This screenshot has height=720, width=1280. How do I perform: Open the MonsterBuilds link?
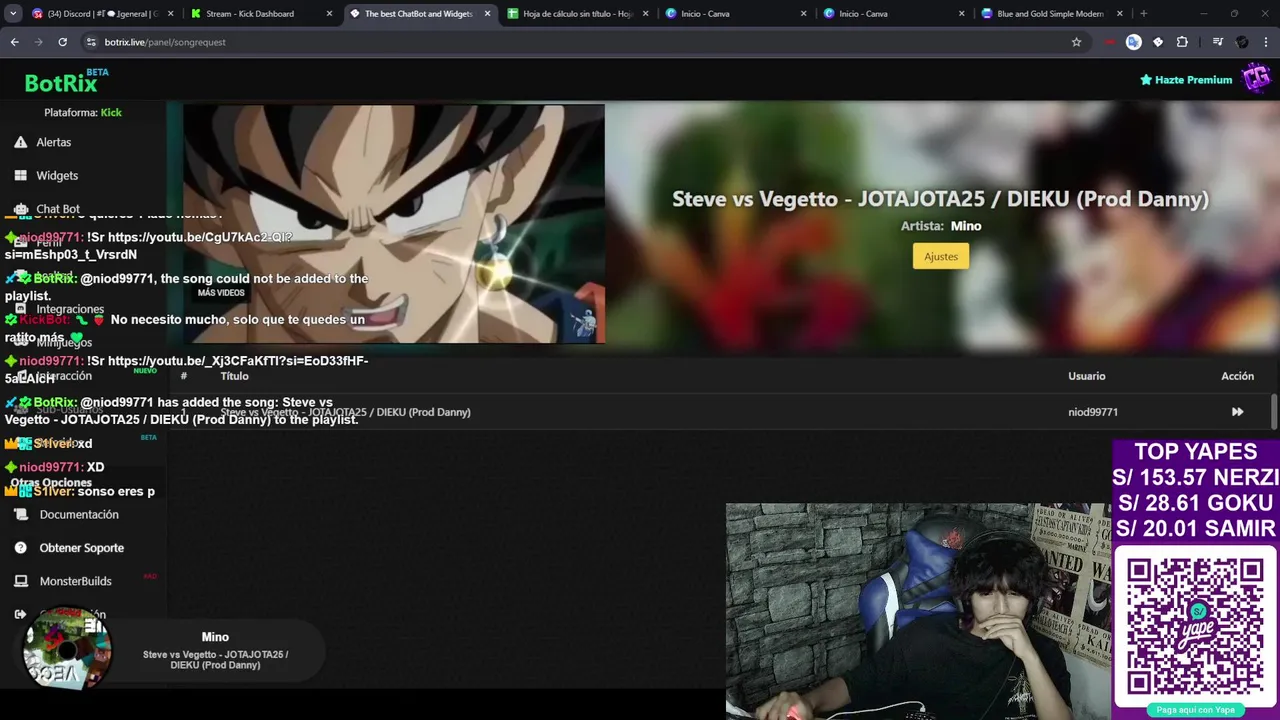(76, 581)
